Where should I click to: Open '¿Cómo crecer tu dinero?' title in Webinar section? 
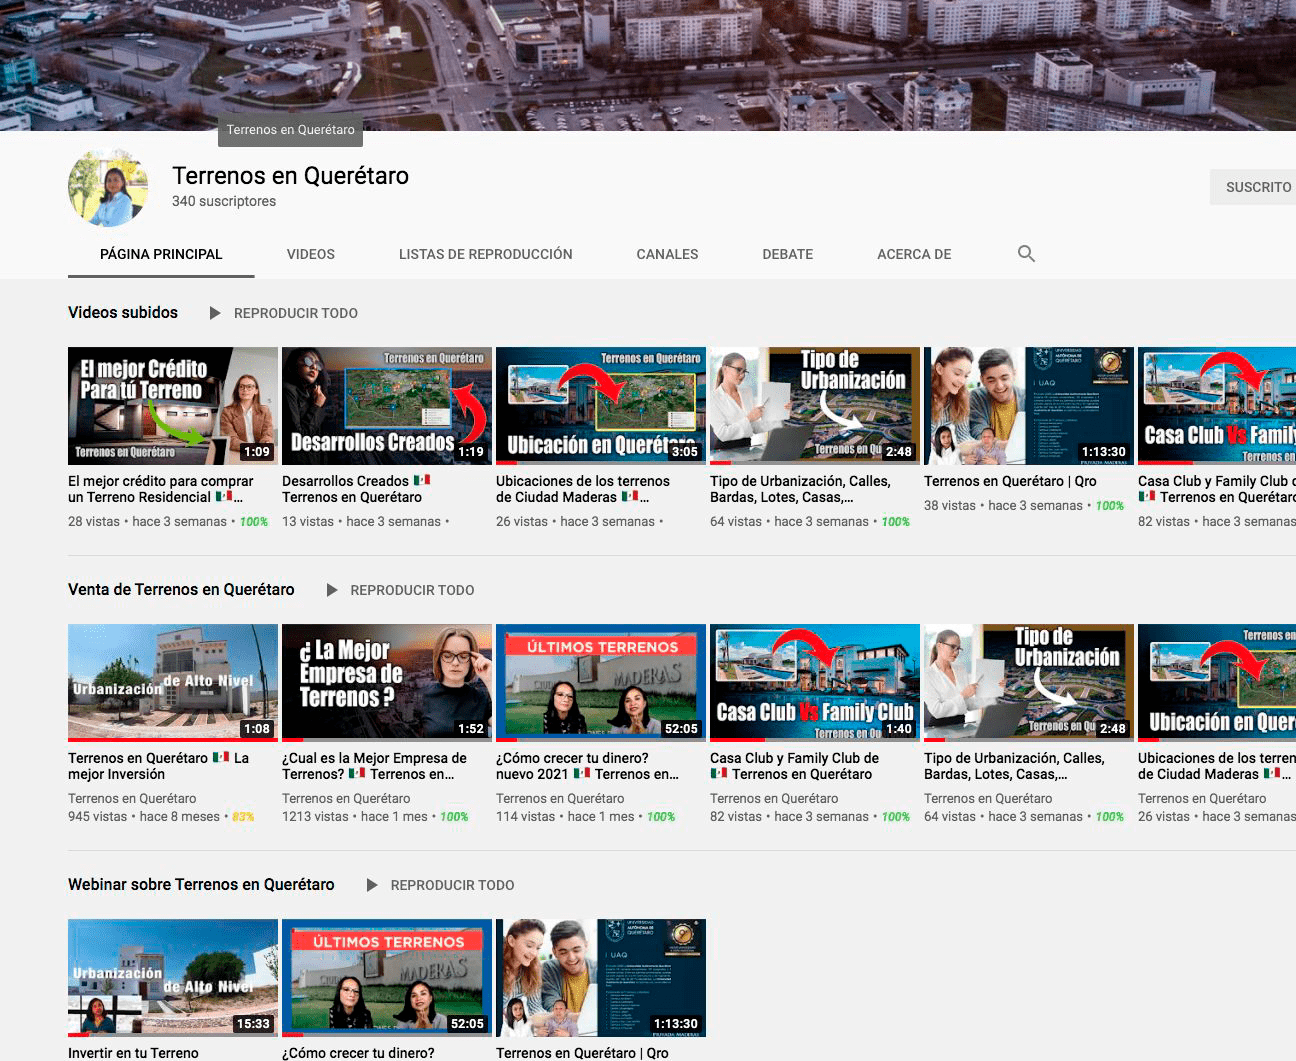tap(358, 1053)
